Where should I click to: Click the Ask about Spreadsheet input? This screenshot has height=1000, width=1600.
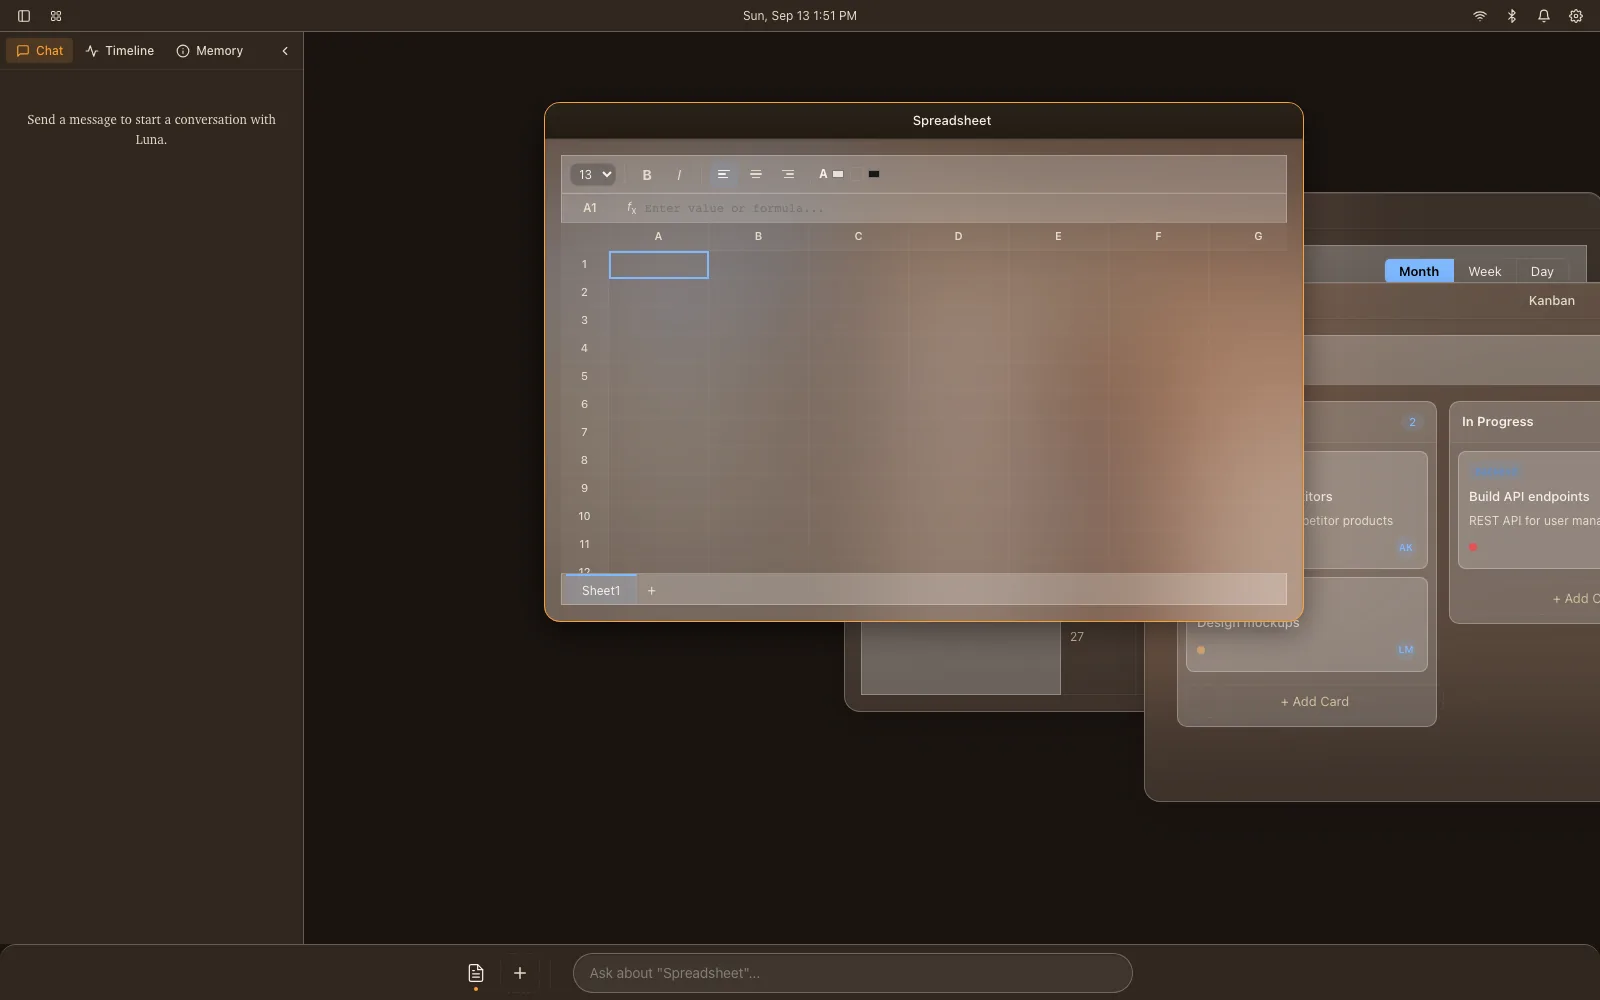[x=852, y=973]
